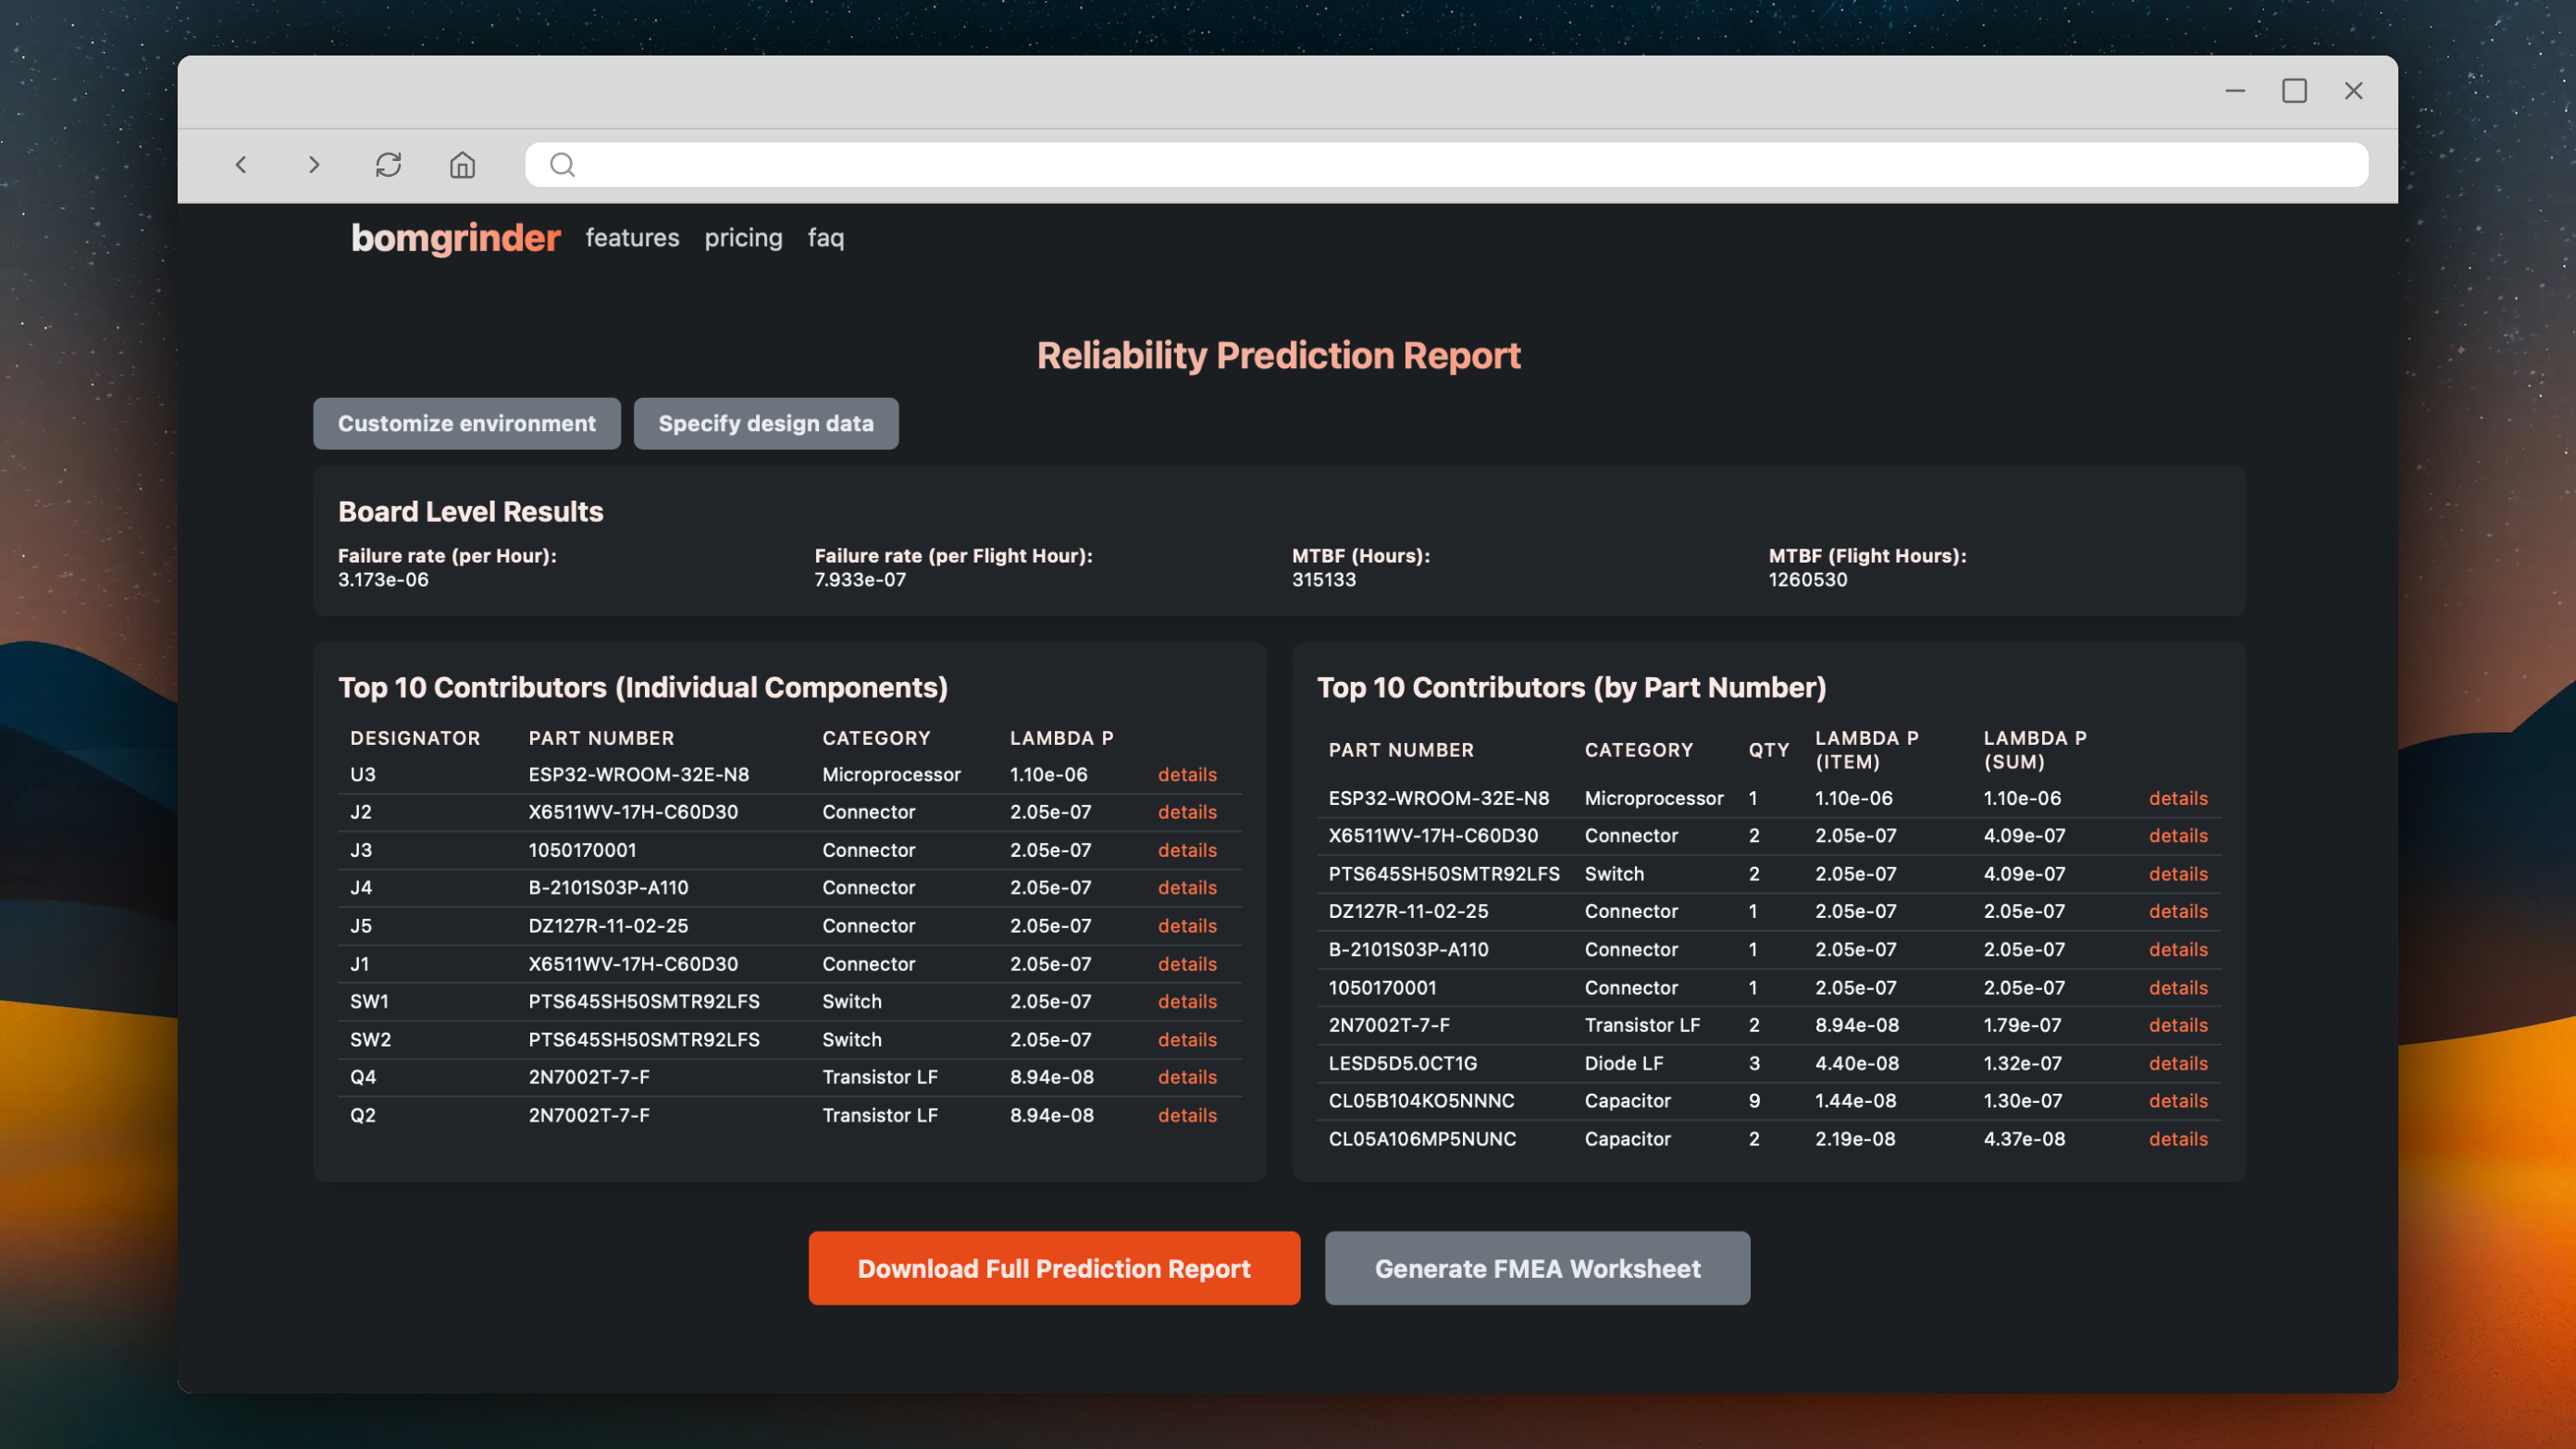
Task: Open details for ESP32-WROOM-32E-N8 by part number
Action: pyautogui.click(x=2178, y=798)
